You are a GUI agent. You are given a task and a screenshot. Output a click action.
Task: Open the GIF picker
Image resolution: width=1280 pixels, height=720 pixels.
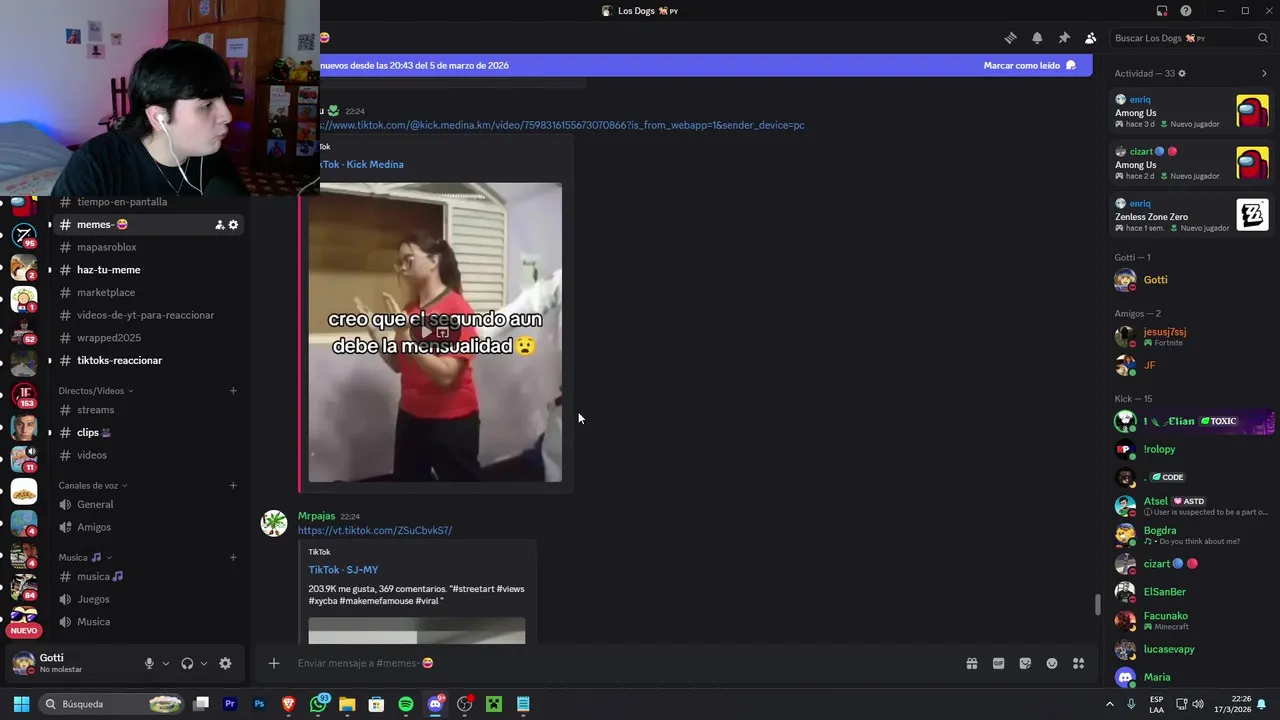tap(998, 663)
